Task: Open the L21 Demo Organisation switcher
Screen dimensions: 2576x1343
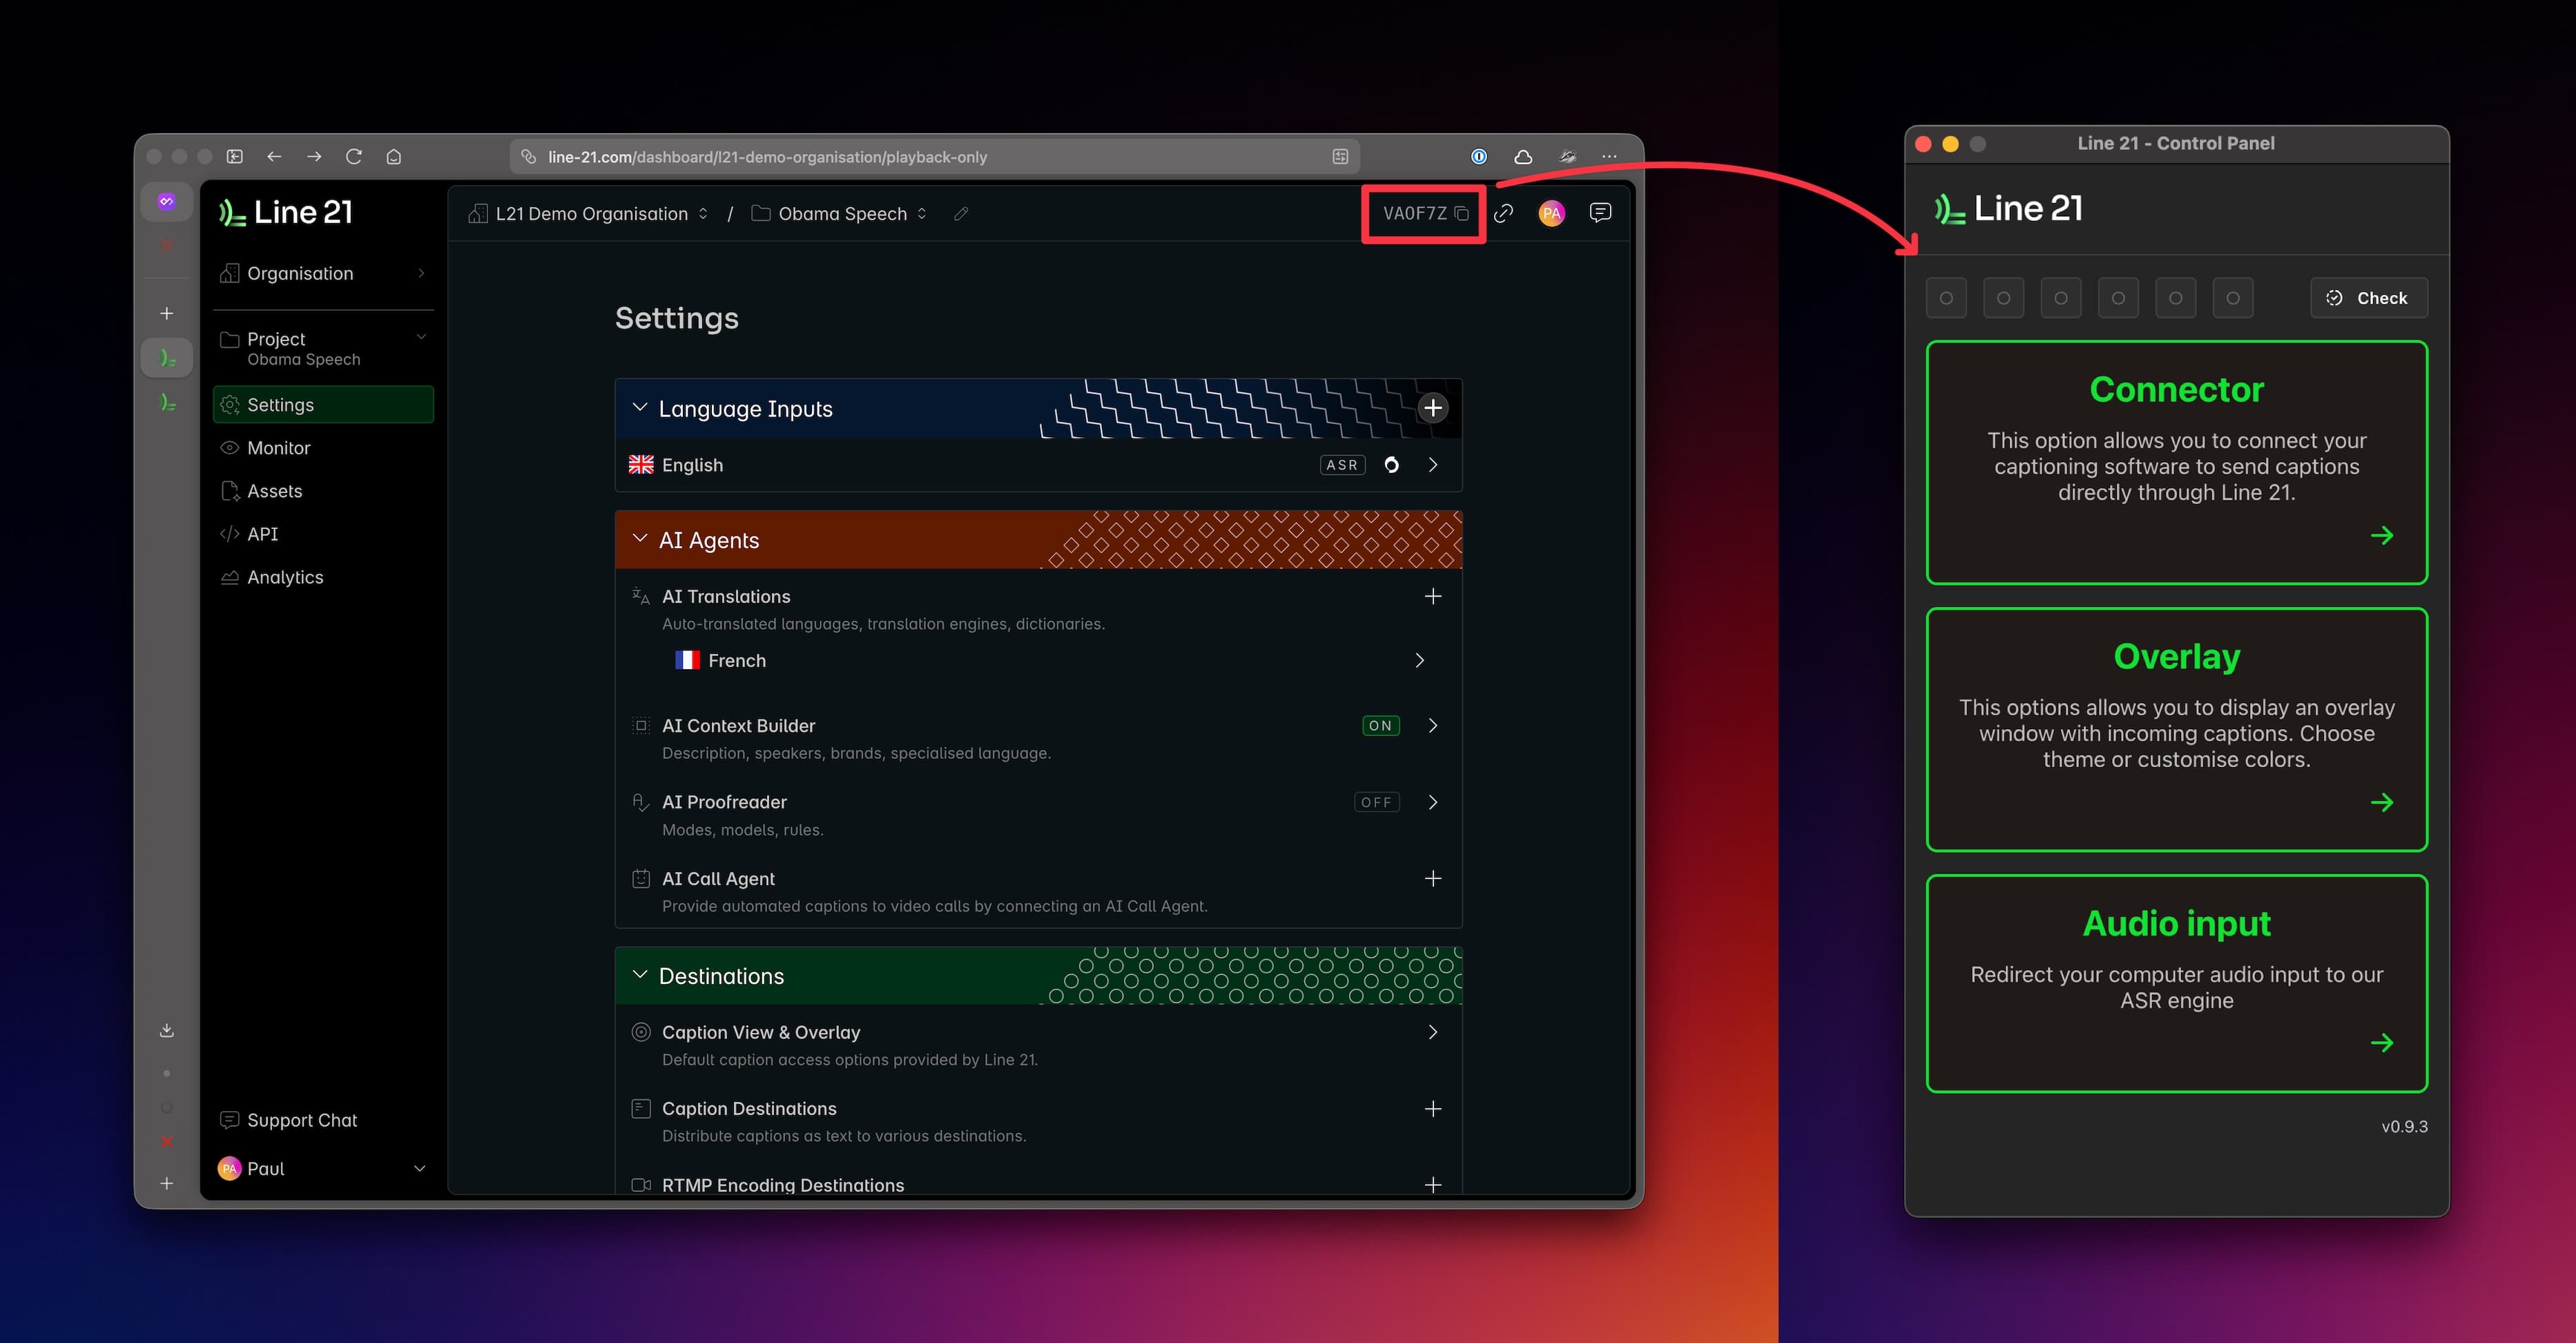Action: [590, 214]
